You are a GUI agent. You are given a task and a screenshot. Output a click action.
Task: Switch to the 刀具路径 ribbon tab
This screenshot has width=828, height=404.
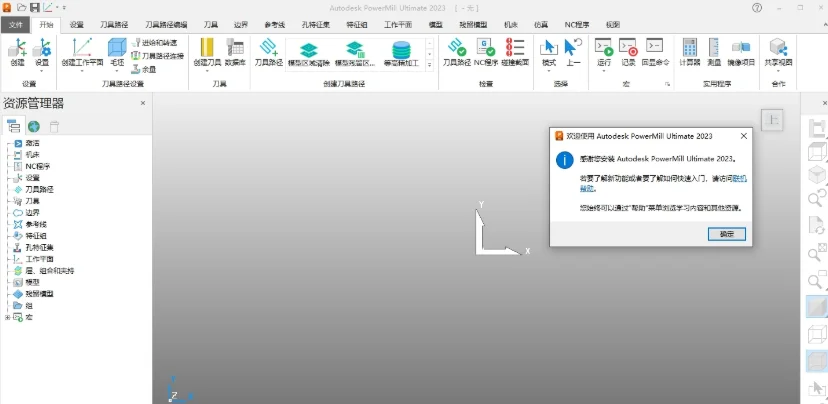tap(114, 25)
